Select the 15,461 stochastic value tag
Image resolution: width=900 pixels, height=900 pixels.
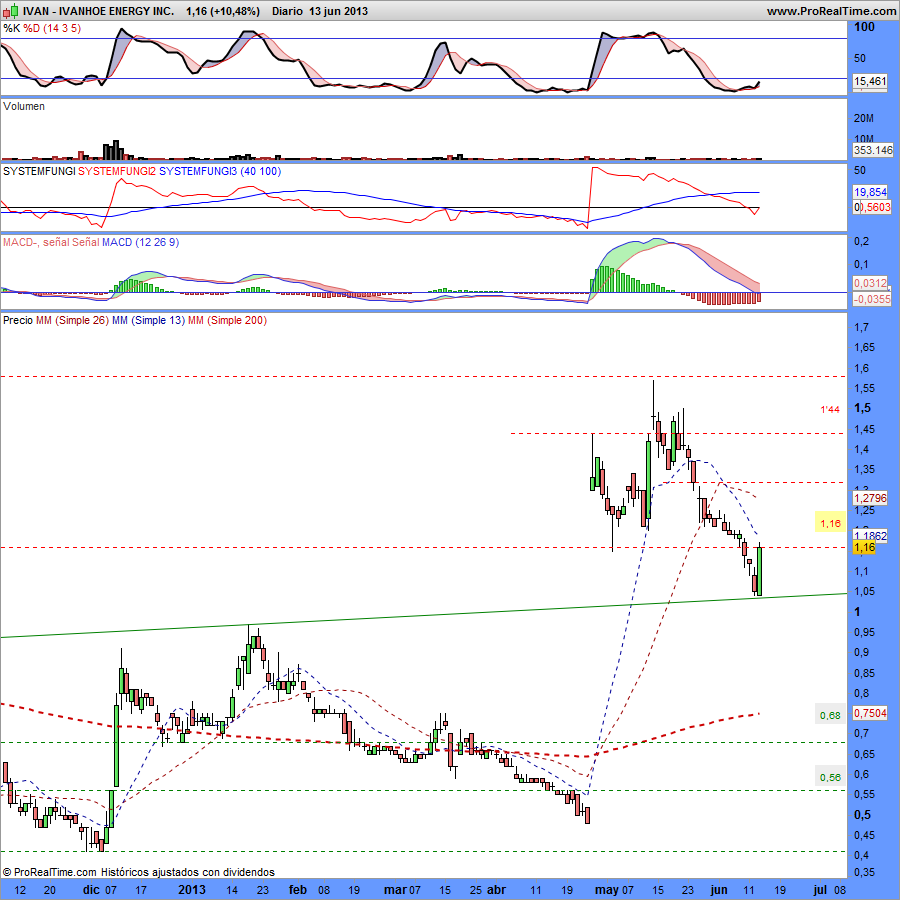pyautogui.click(x=870, y=83)
